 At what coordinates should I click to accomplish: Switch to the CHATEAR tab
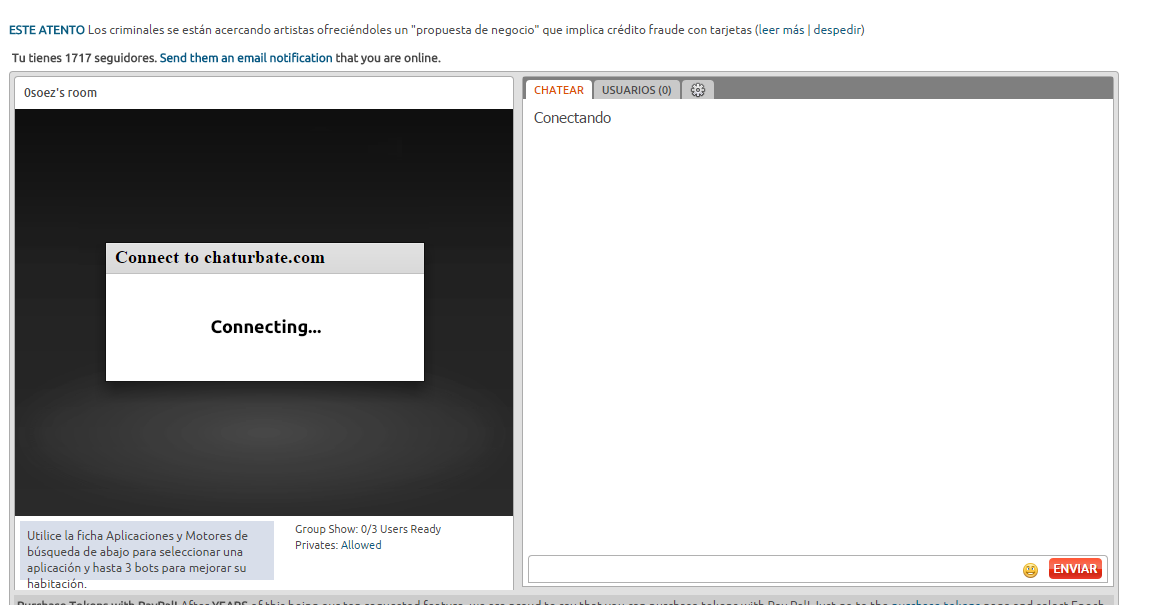coord(558,90)
